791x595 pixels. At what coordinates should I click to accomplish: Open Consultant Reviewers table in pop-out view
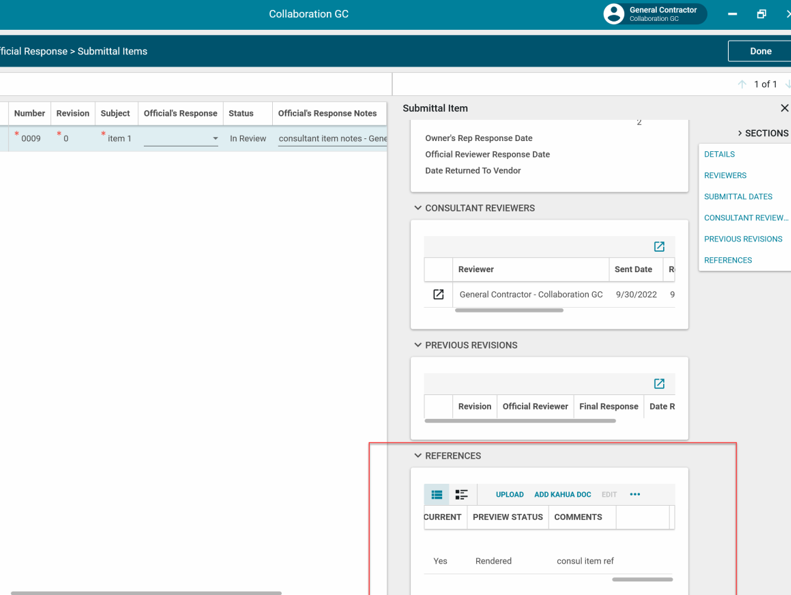tap(659, 246)
